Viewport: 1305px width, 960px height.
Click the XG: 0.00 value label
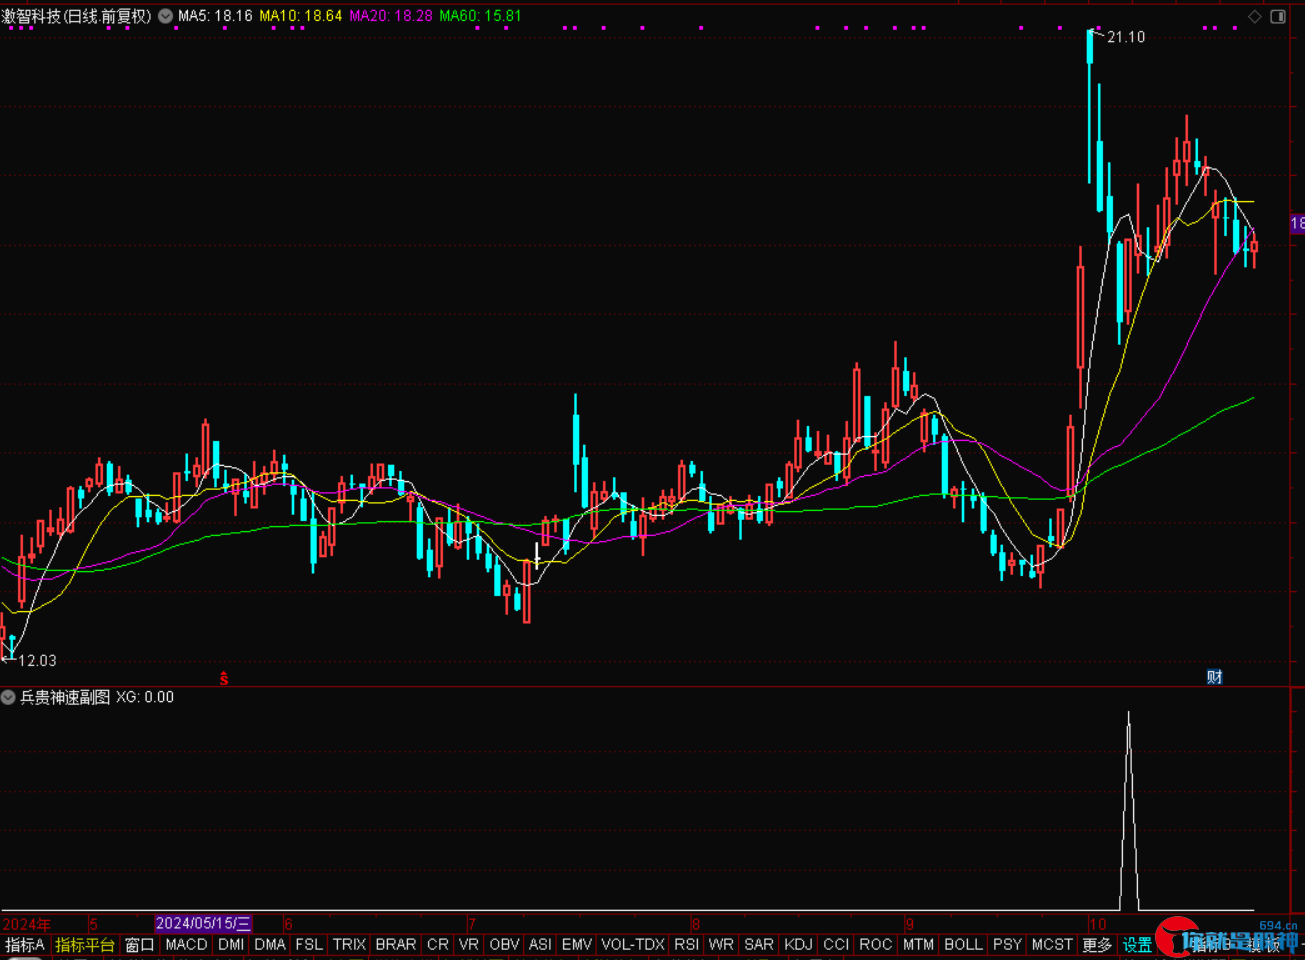[x=145, y=697]
